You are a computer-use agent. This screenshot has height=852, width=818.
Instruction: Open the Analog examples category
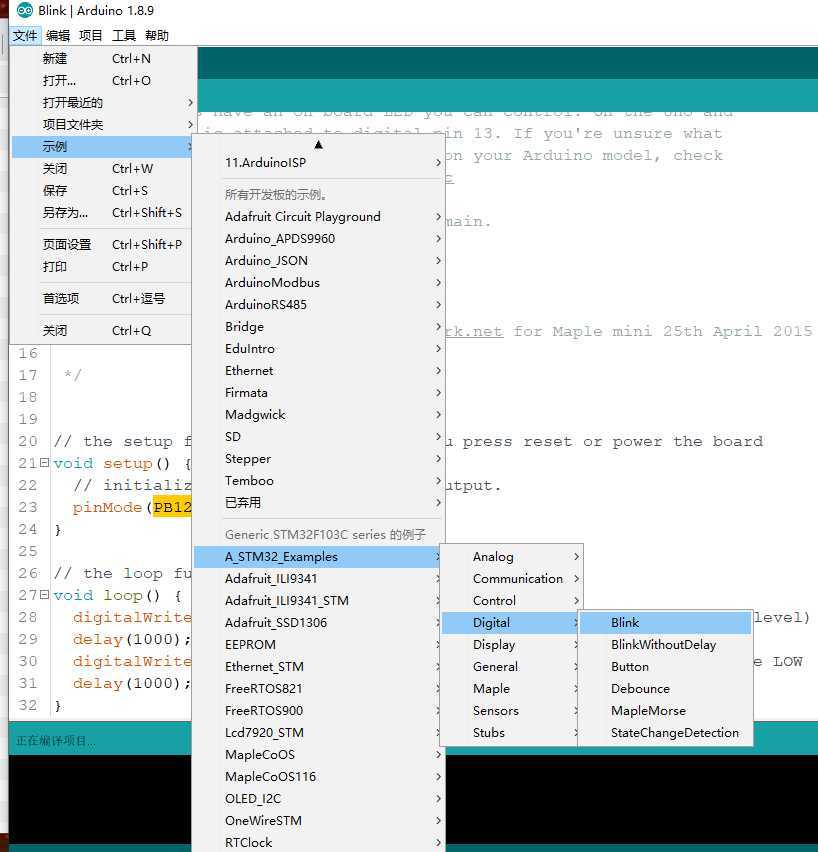pyautogui.click(x=511, y=557)
